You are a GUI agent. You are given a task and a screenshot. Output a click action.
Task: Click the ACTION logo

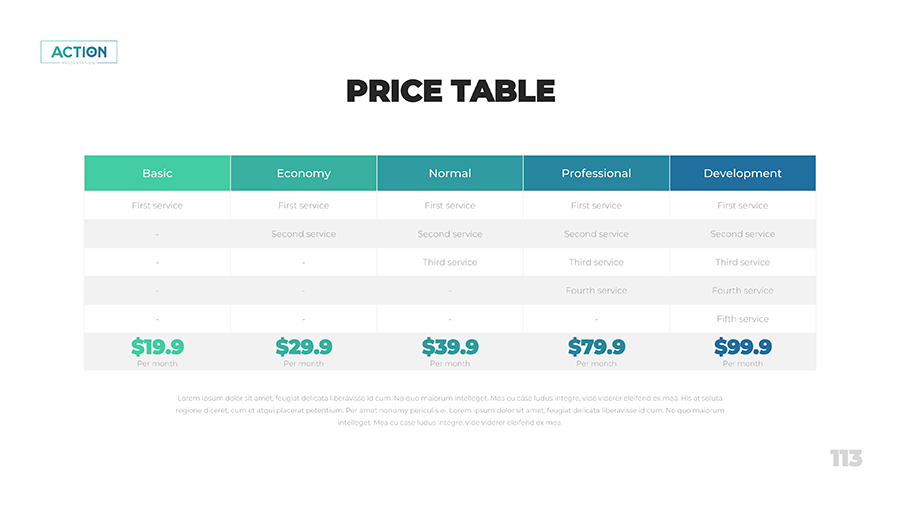tap(79, 52)
